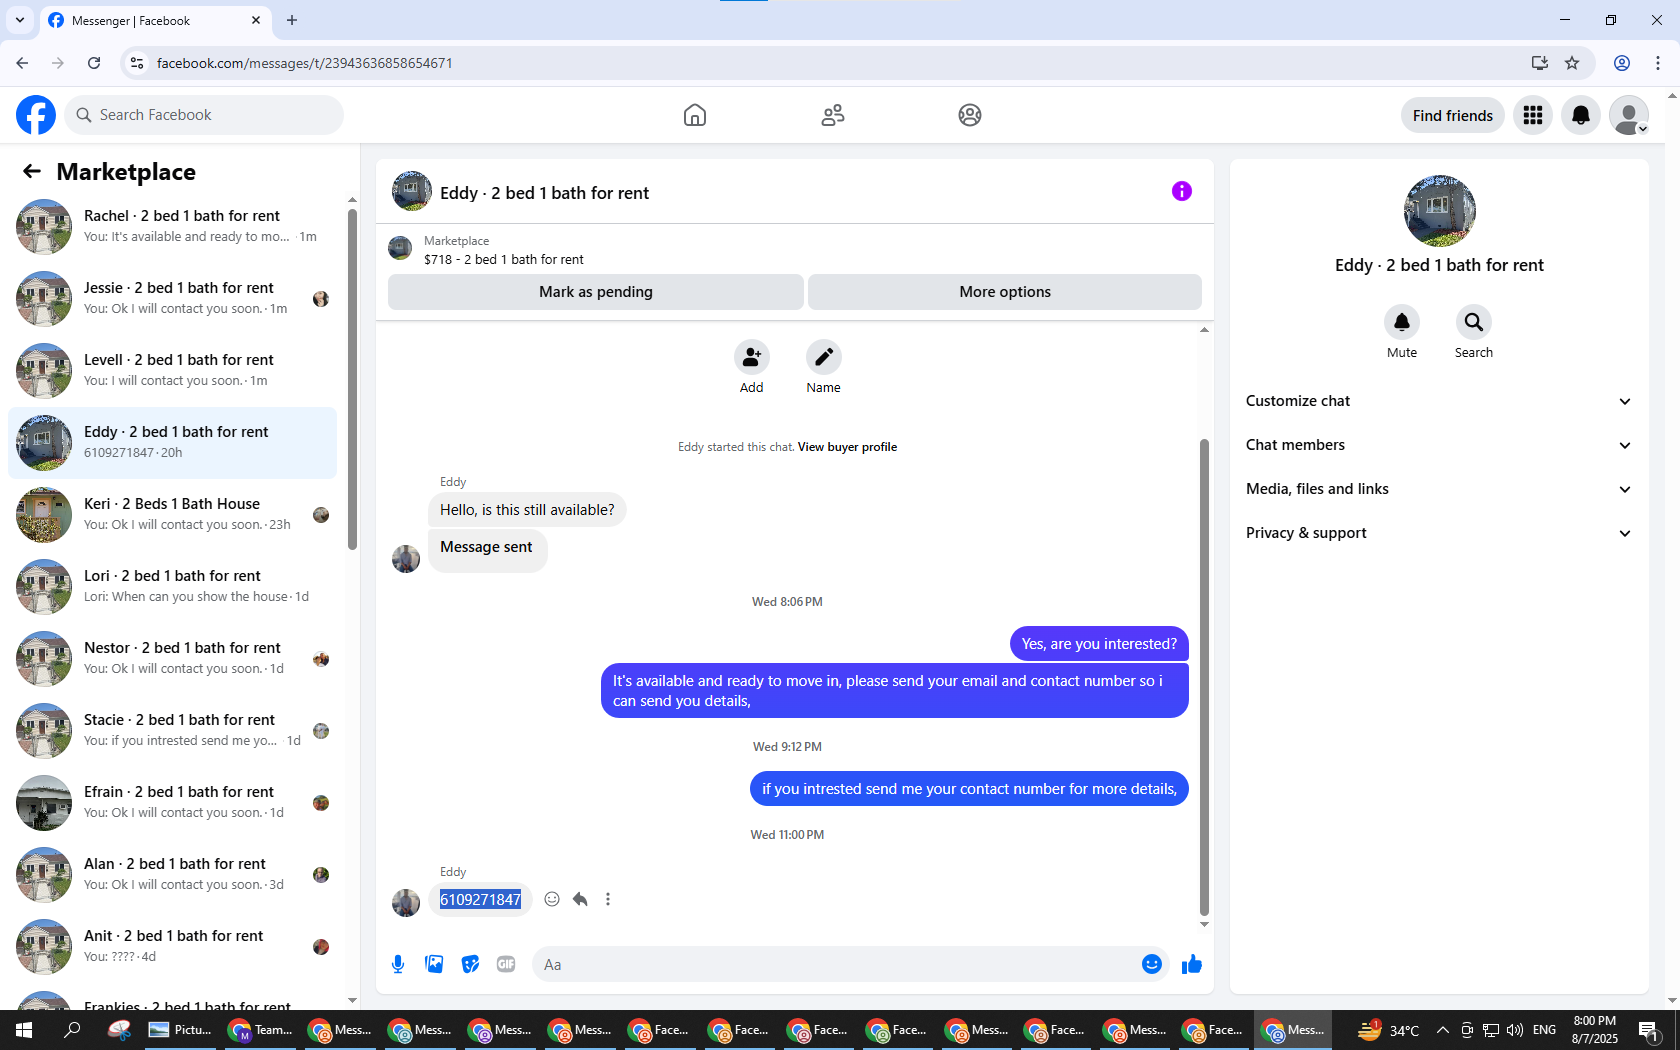Send a thumbs up like
Screen dimensions: 1680x1050
[1192, 964]
